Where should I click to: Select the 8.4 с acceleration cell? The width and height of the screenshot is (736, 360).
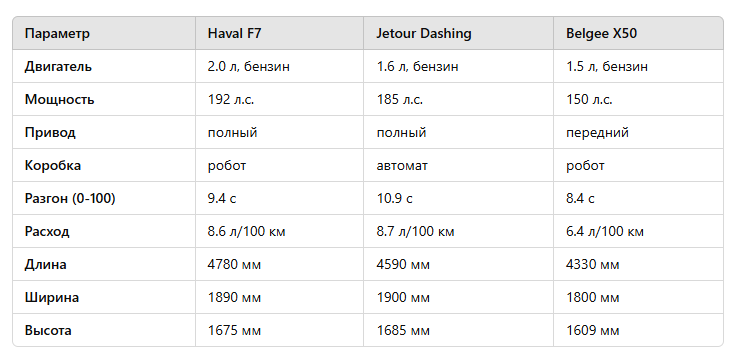(x=638, y=199)
